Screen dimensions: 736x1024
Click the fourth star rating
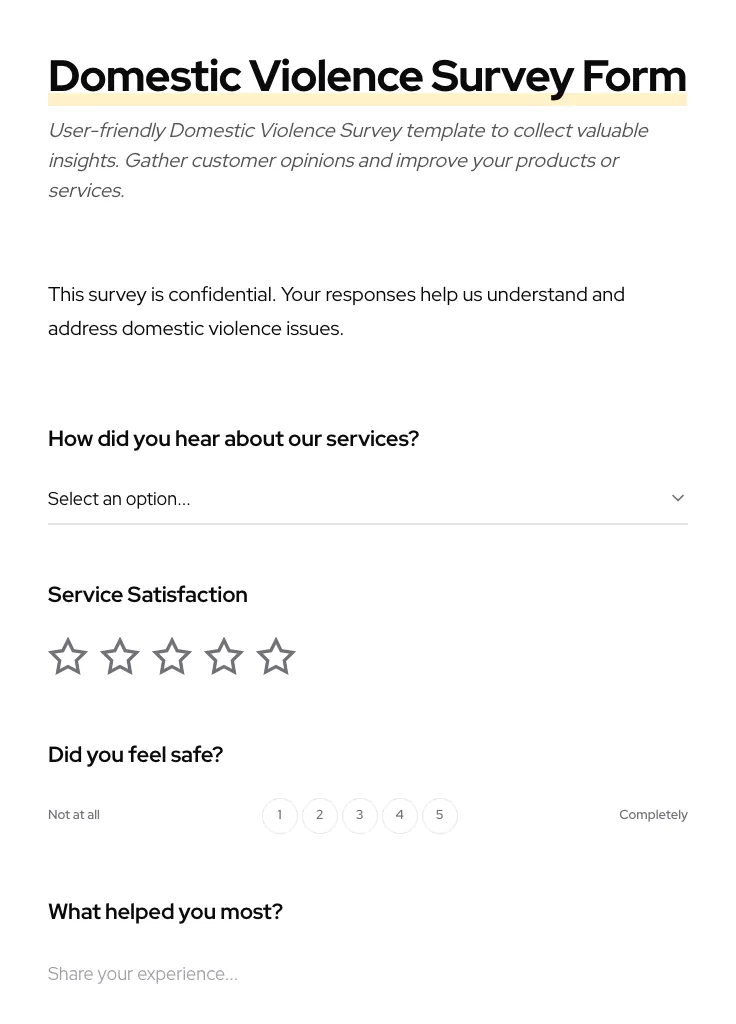(x=224, y=657)
